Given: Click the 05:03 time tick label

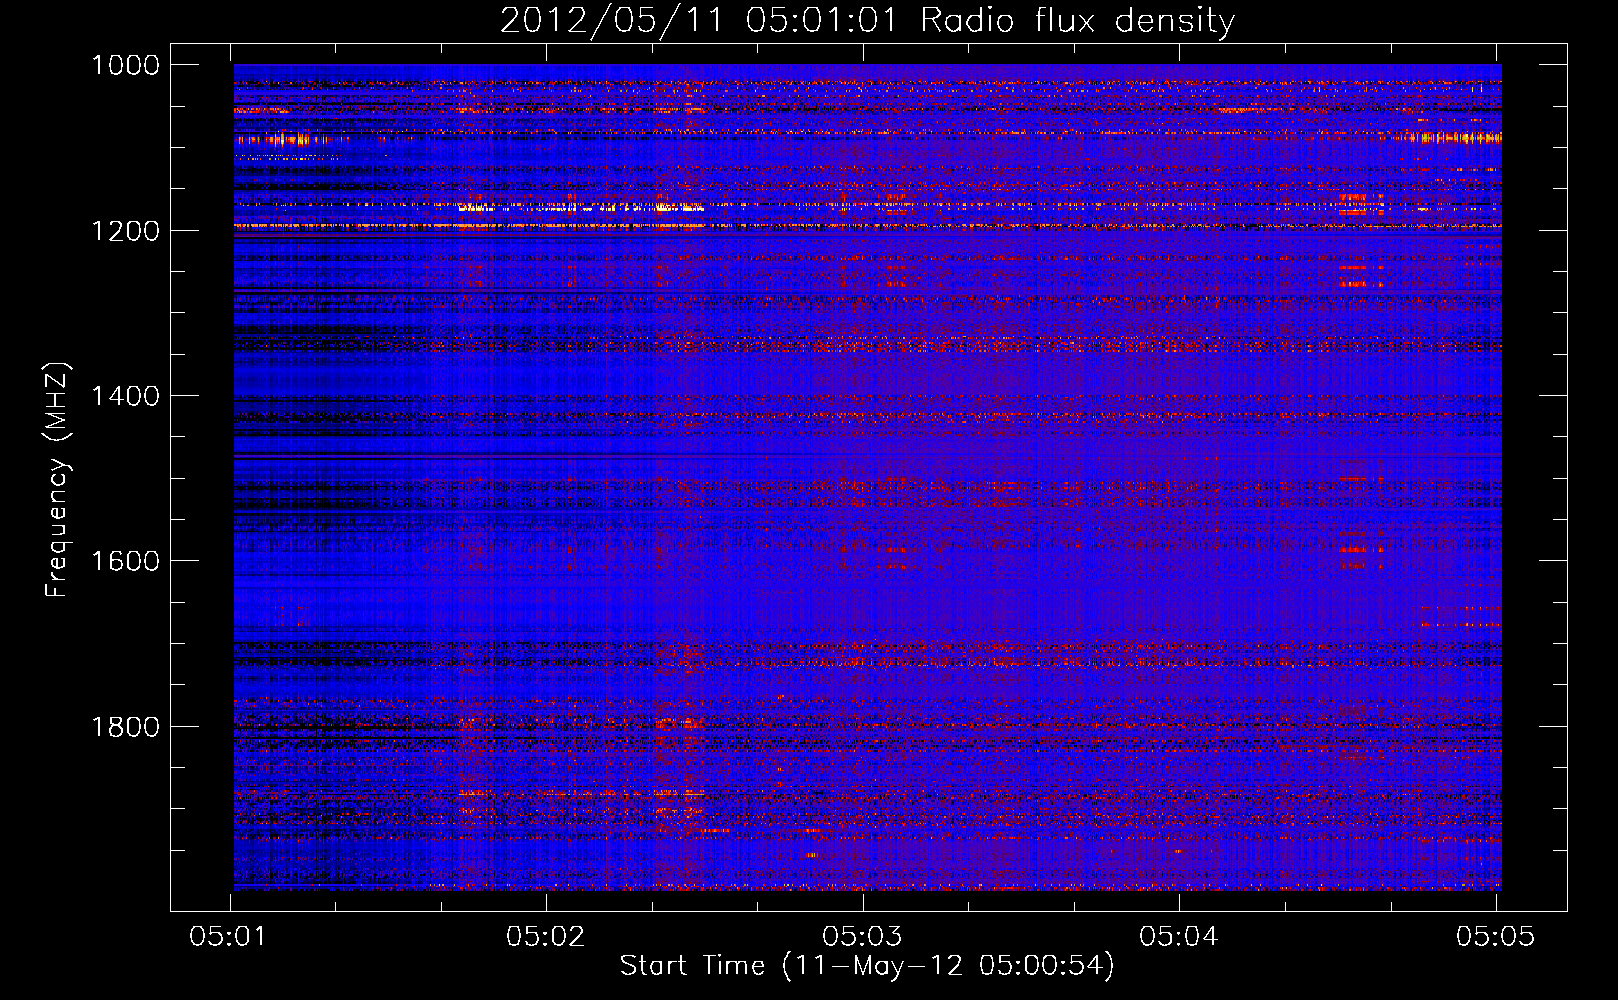Looking at the screenshot, I should click(862, 936).
